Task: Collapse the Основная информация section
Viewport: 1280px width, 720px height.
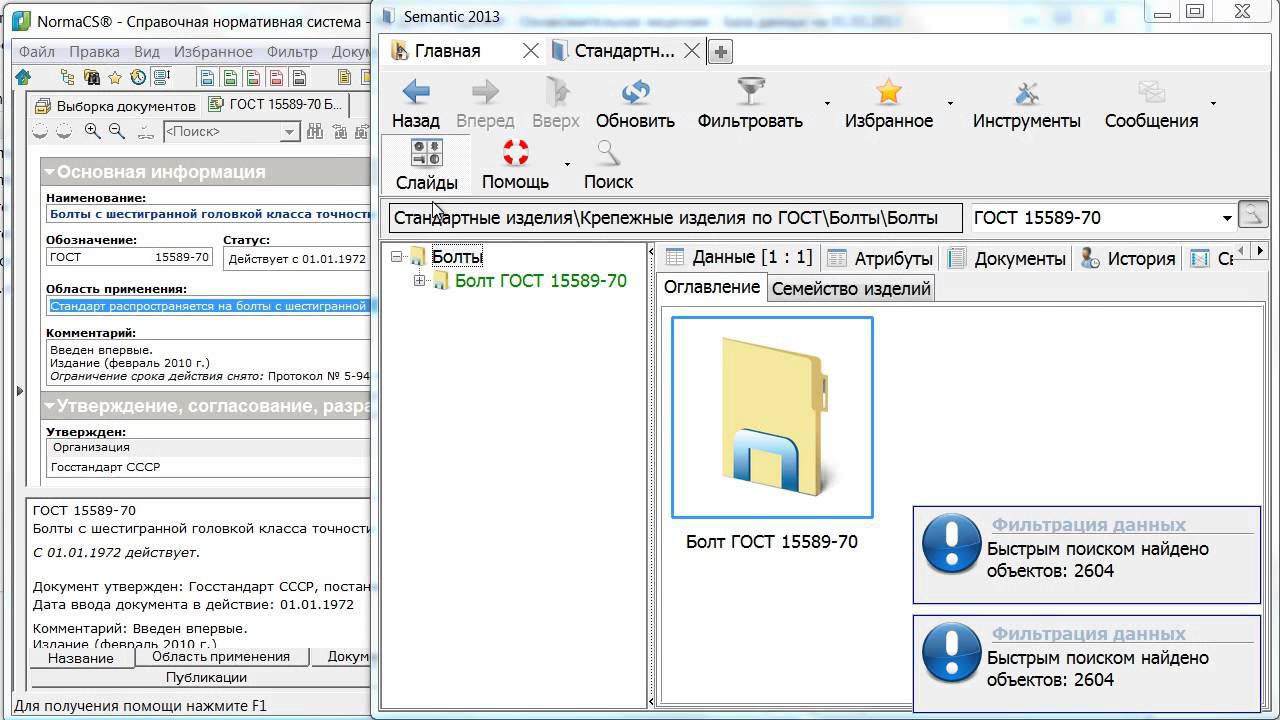Action: click(49, 172)
